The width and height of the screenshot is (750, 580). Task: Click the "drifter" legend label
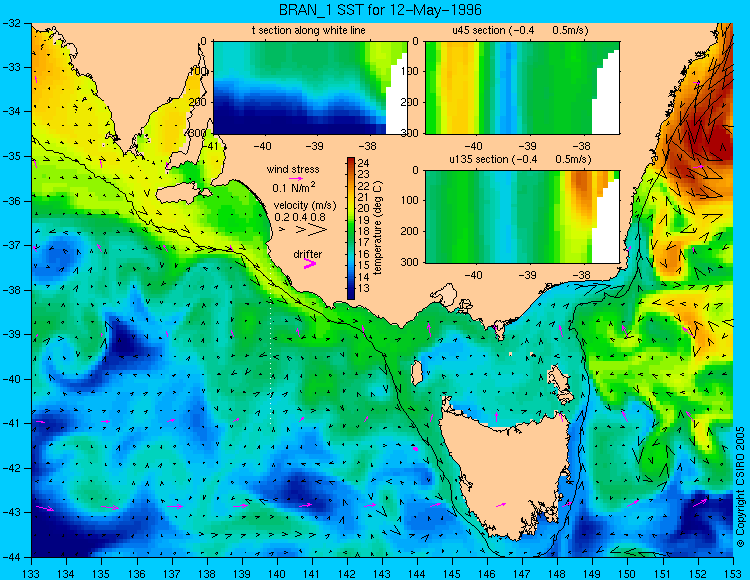[x=308, y=254]
